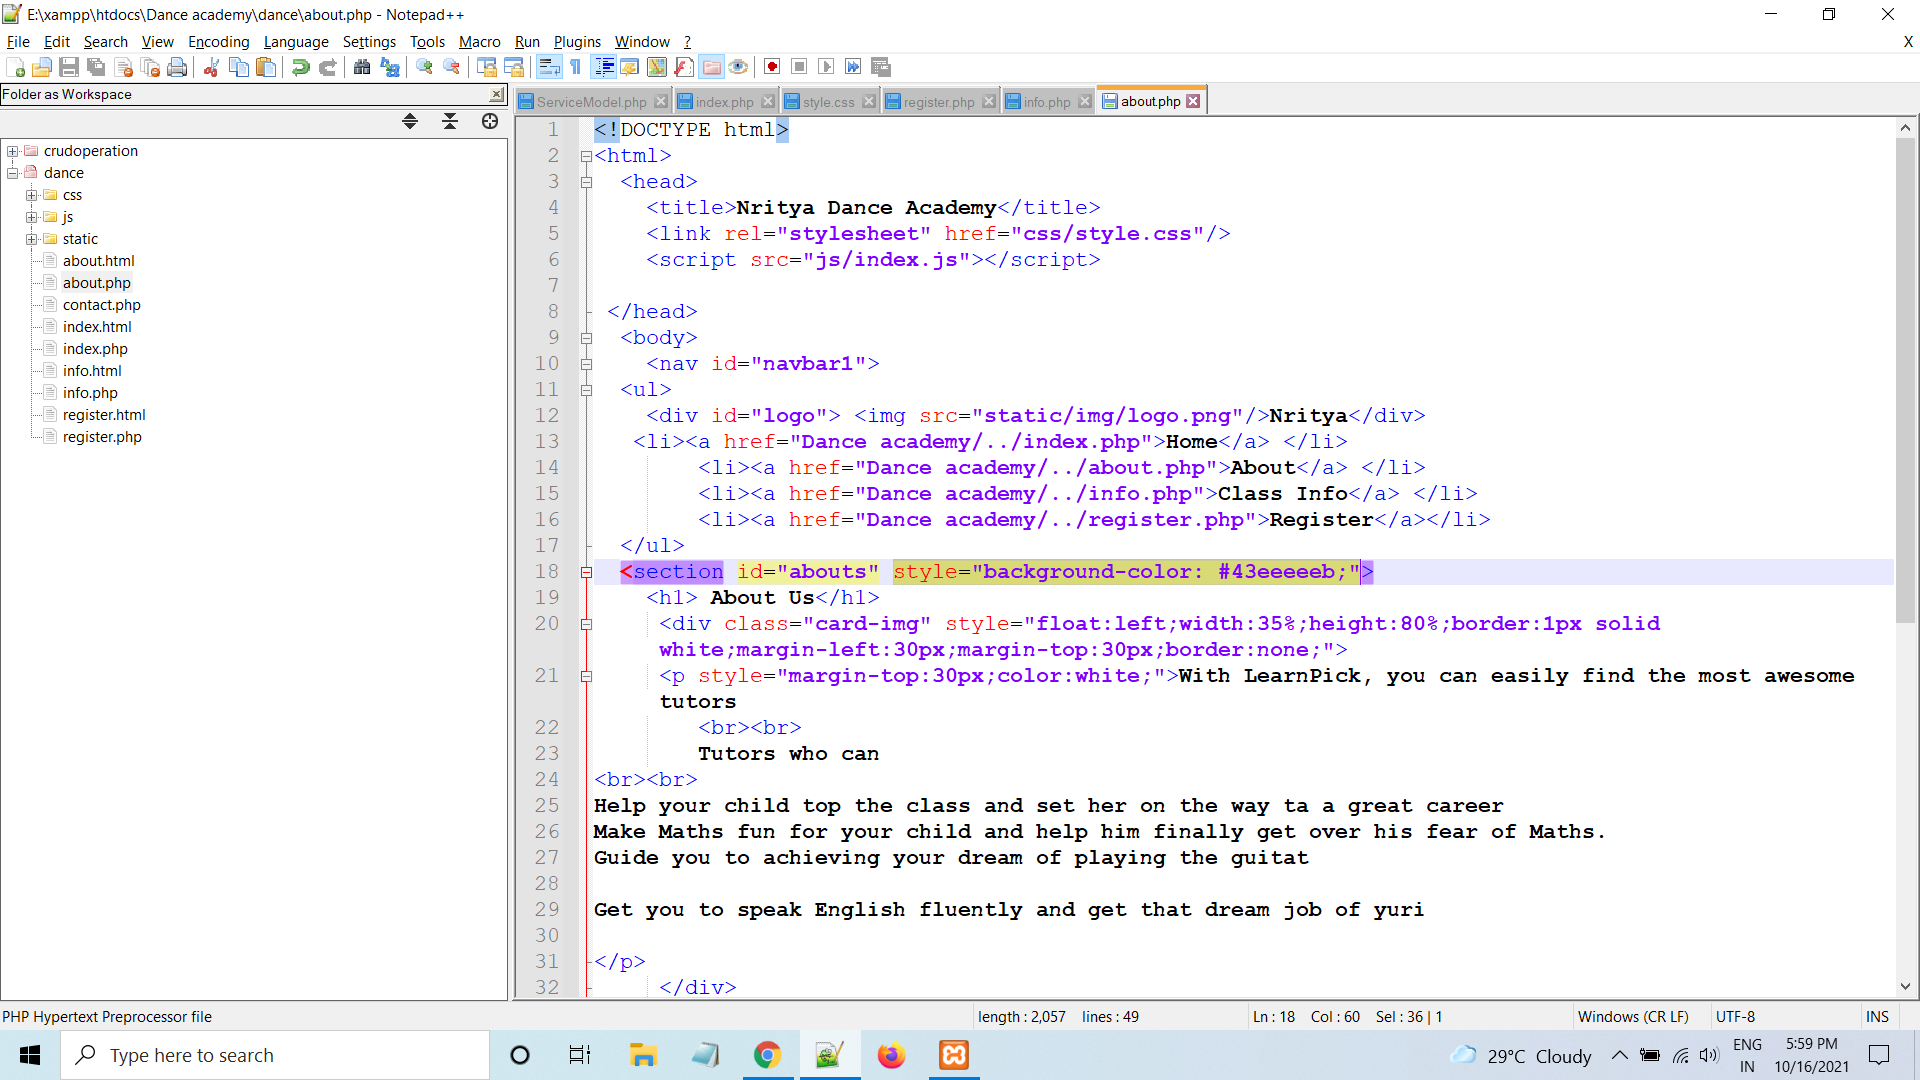
Task: Open the Plugins menu
Action: [577, 41]
